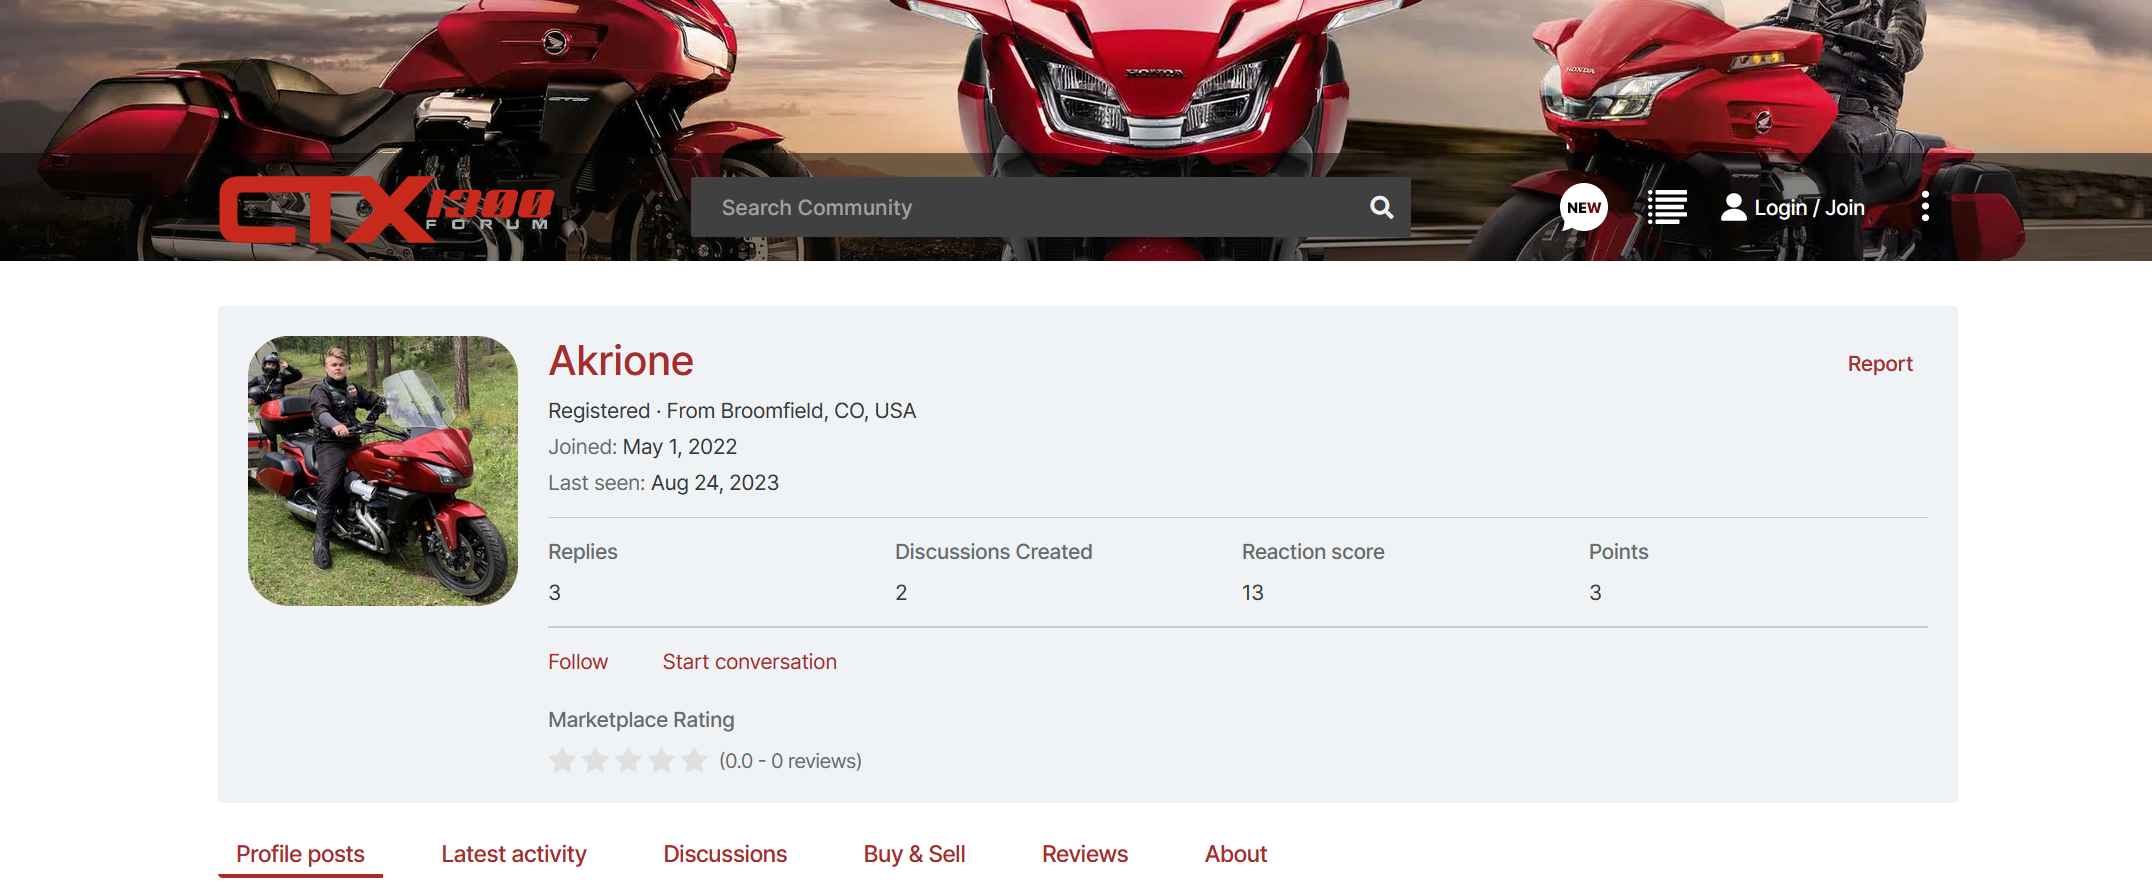Image resolution: width=2152 pixels, height=888 pixels.
Task: Follow the user Akrione
Action: click(x=577, y=662)
